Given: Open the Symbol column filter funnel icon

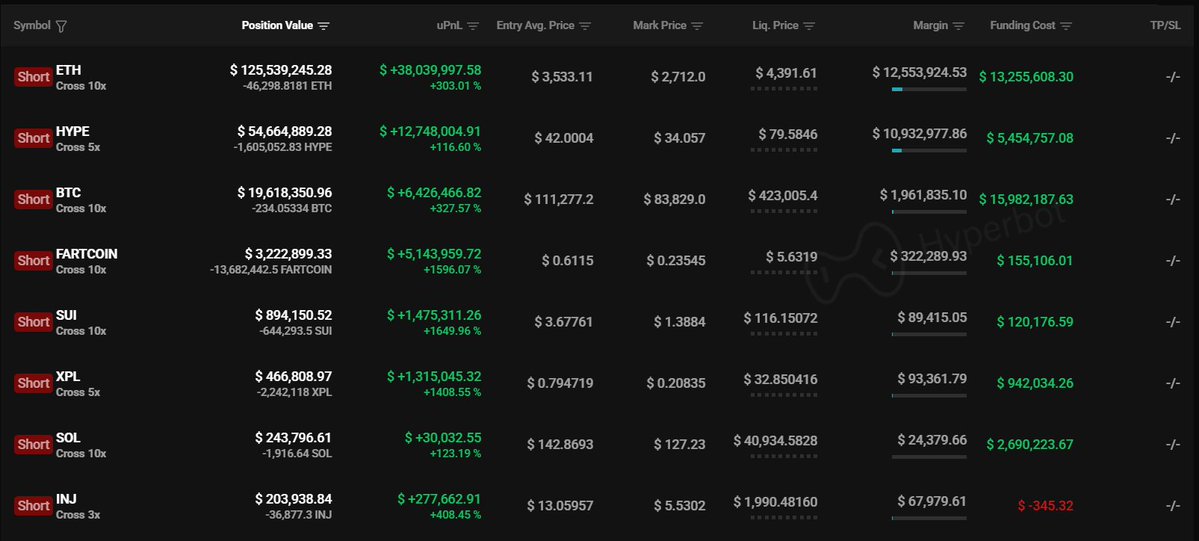Looking at the screenshot, I should [62, 26].
